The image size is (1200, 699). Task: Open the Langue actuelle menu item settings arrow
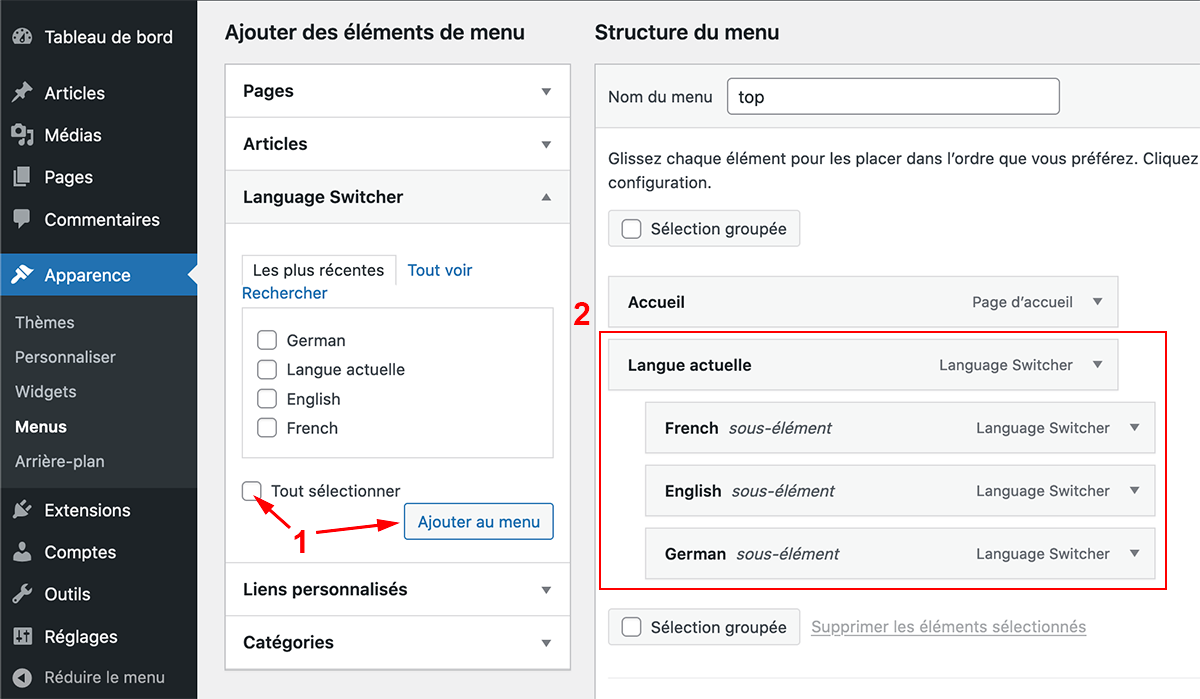[1097, 365]
